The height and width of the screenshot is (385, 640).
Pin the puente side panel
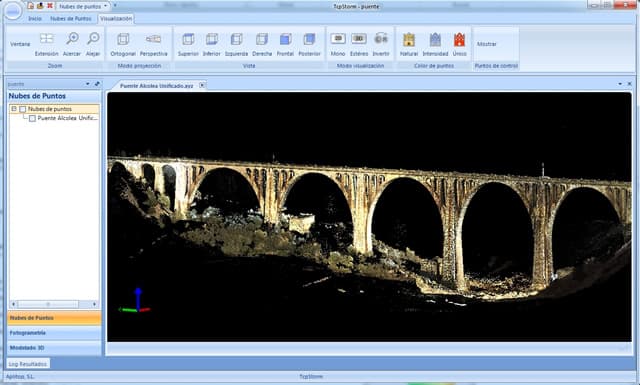[x=97, y=84]
